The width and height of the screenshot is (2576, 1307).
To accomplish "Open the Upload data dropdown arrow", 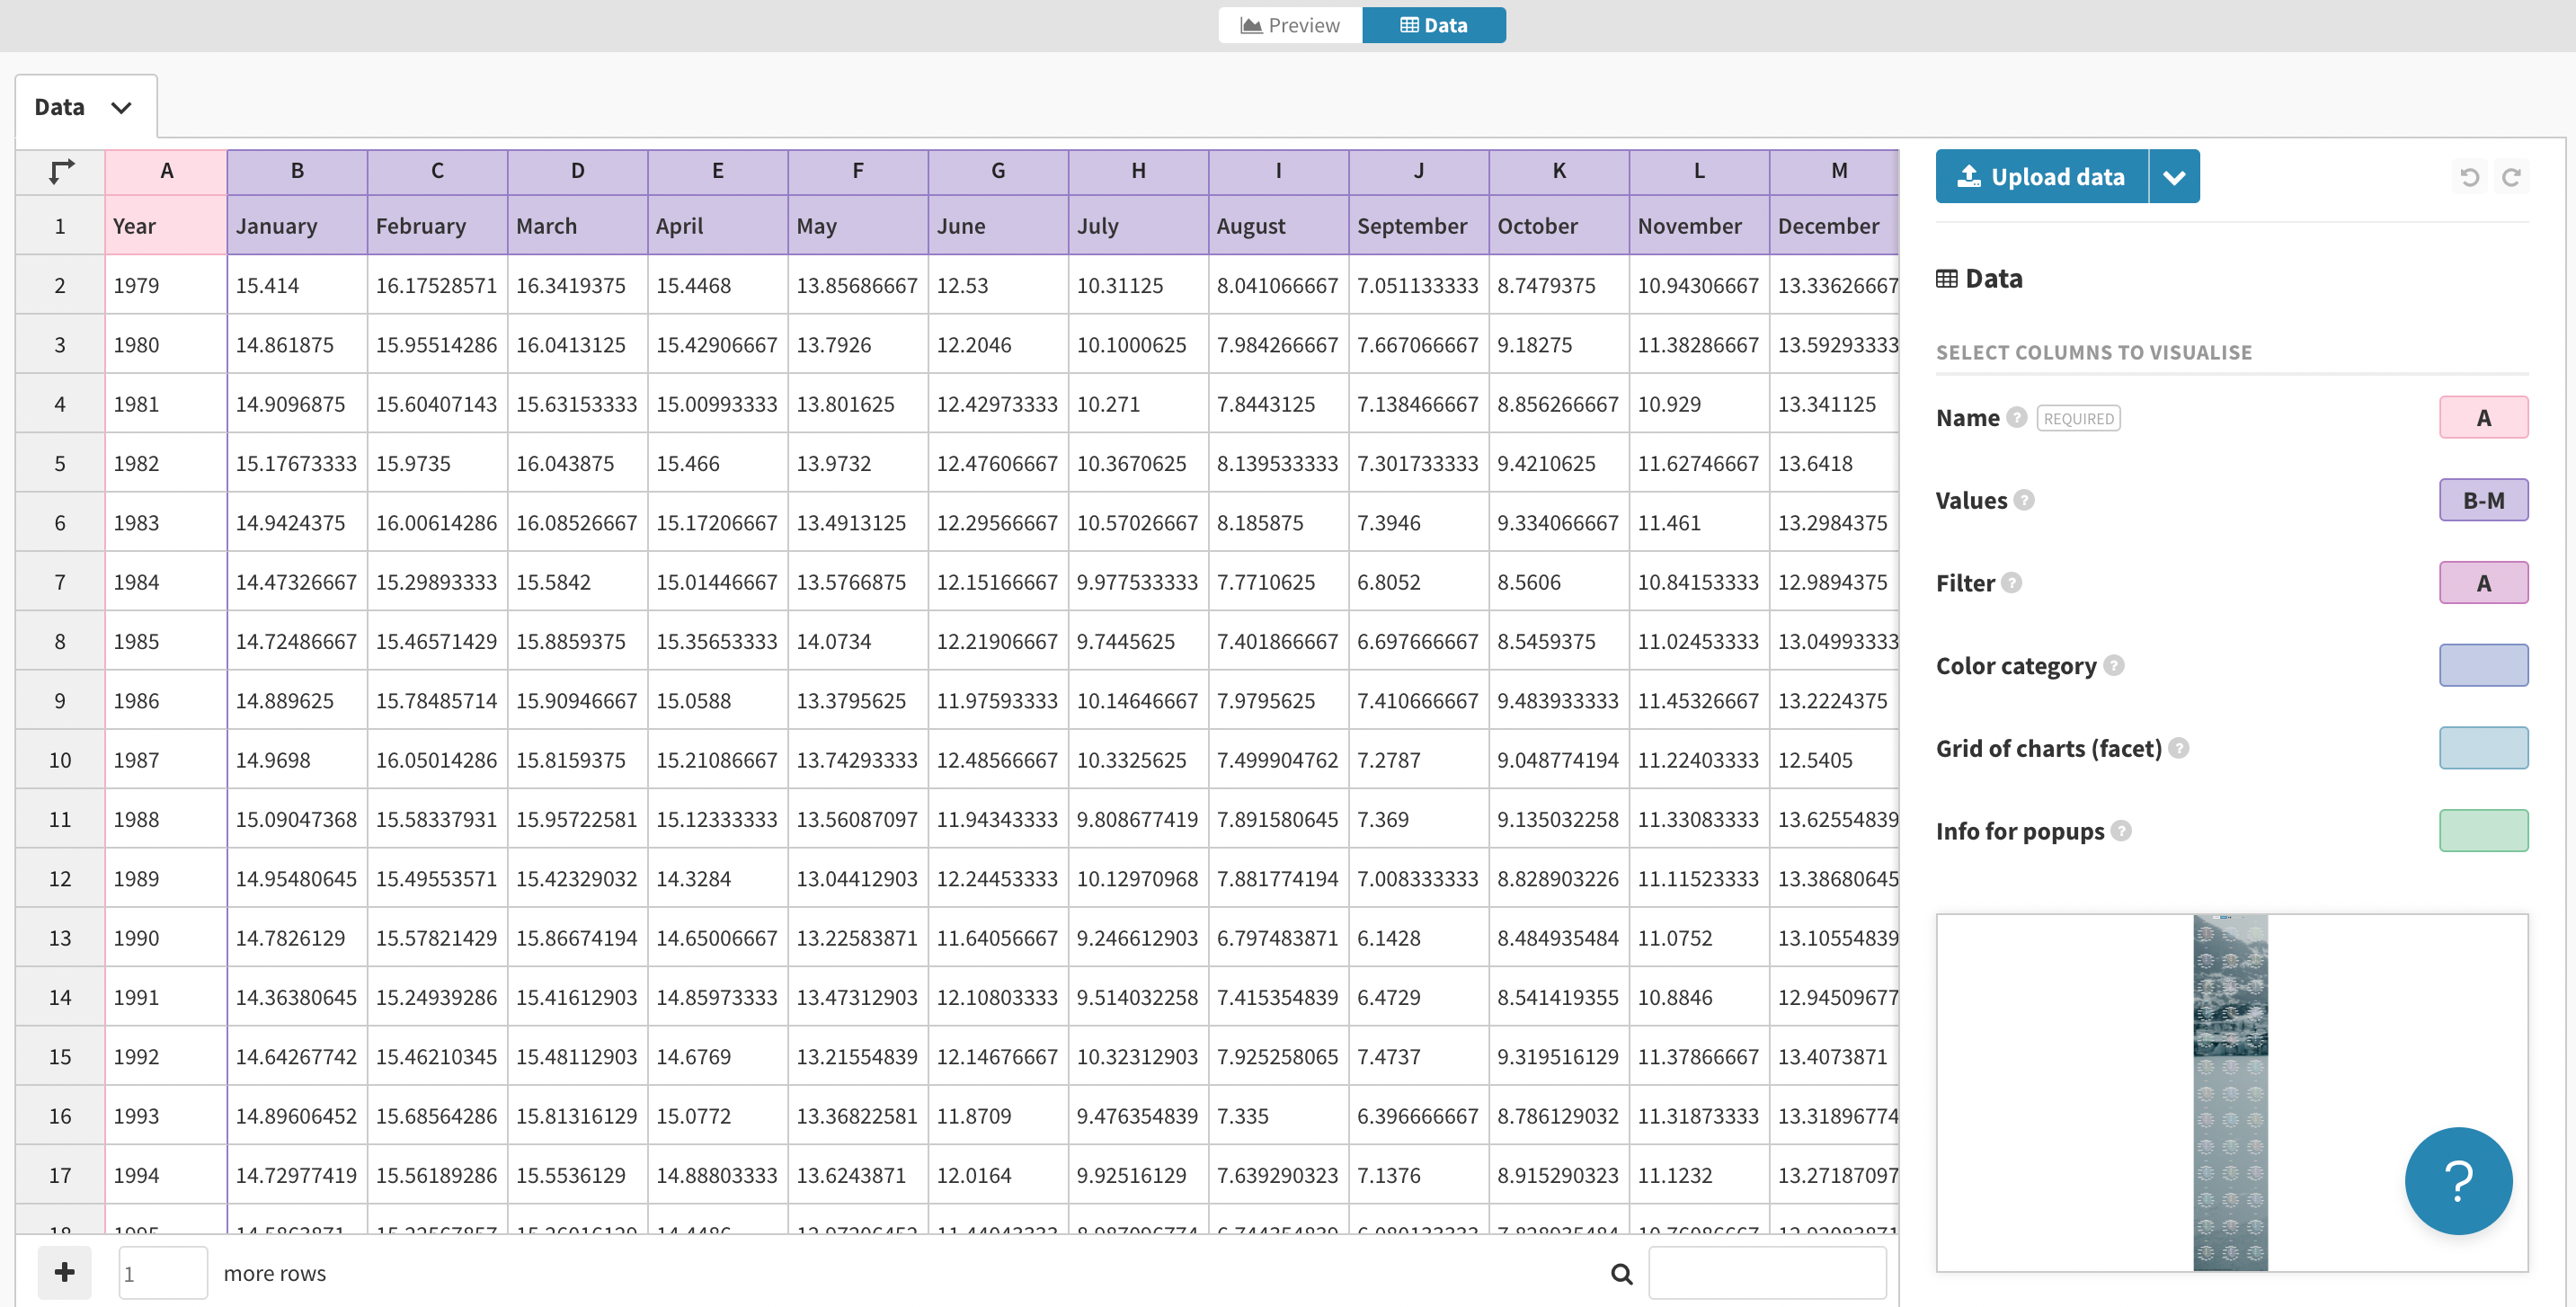I will click(2173, 177).
